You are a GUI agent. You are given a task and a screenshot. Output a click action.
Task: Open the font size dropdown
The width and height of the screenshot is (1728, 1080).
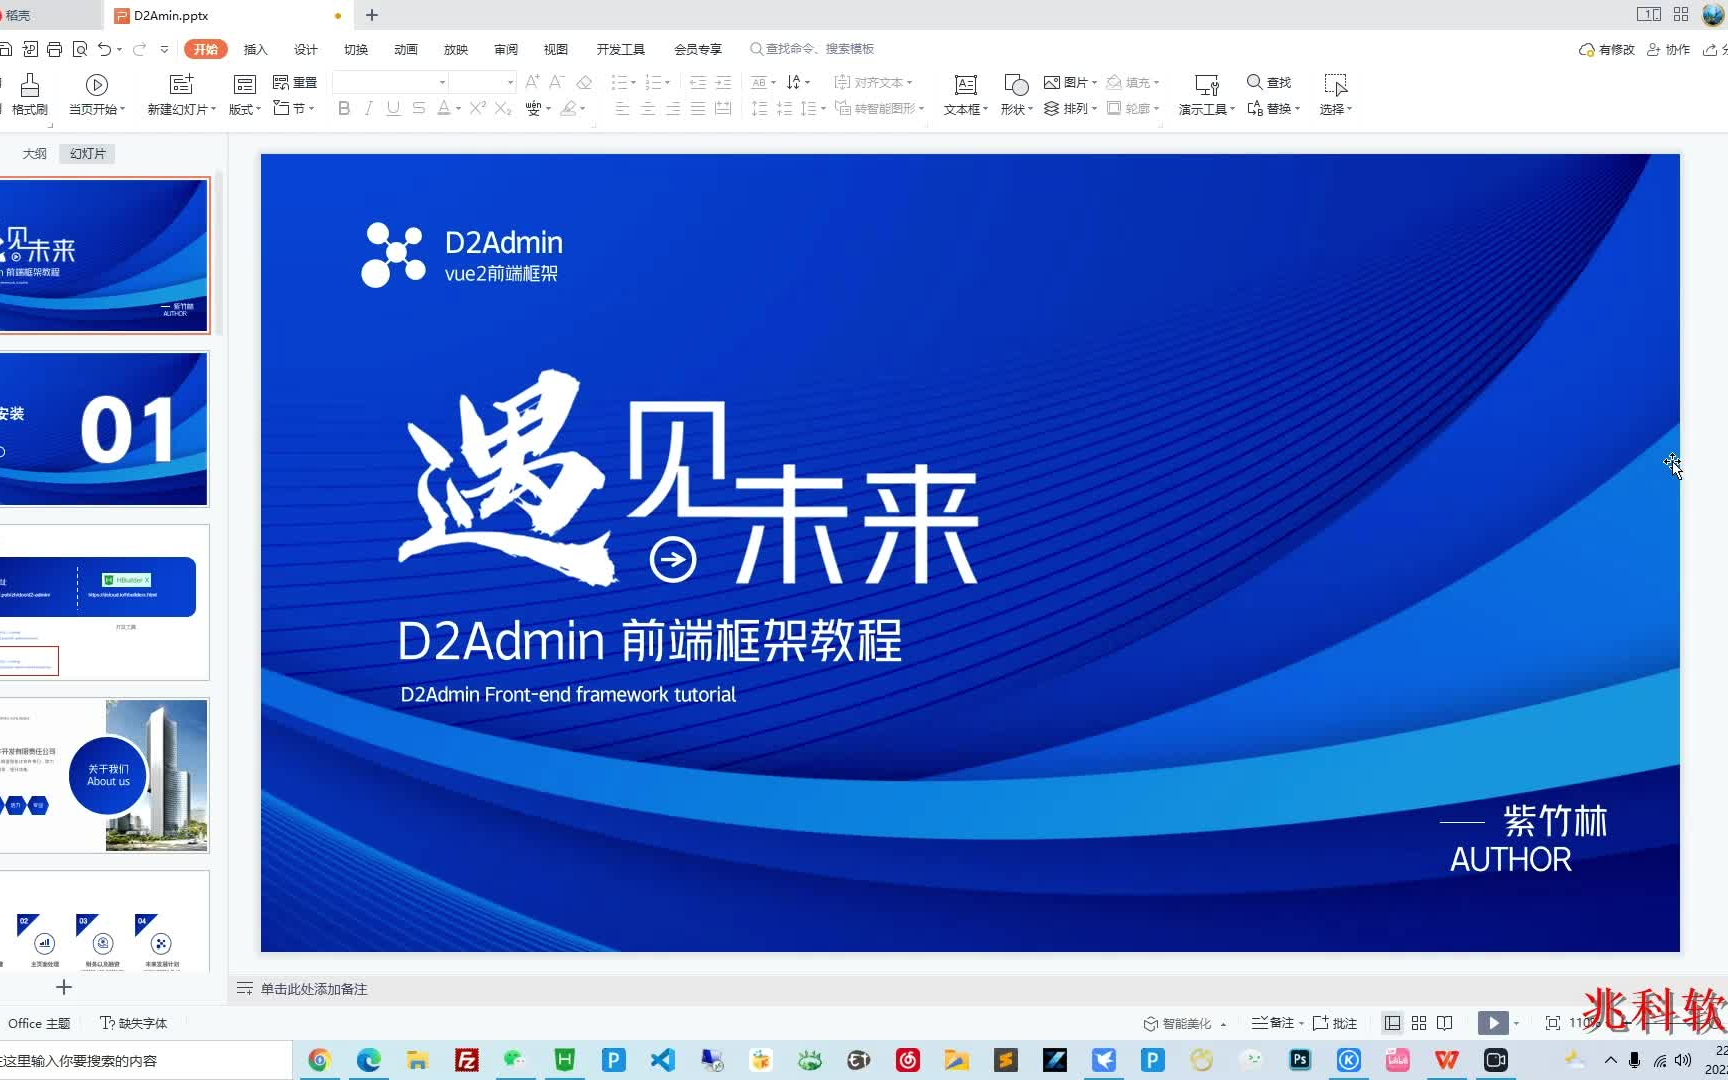tap(510, 82)
